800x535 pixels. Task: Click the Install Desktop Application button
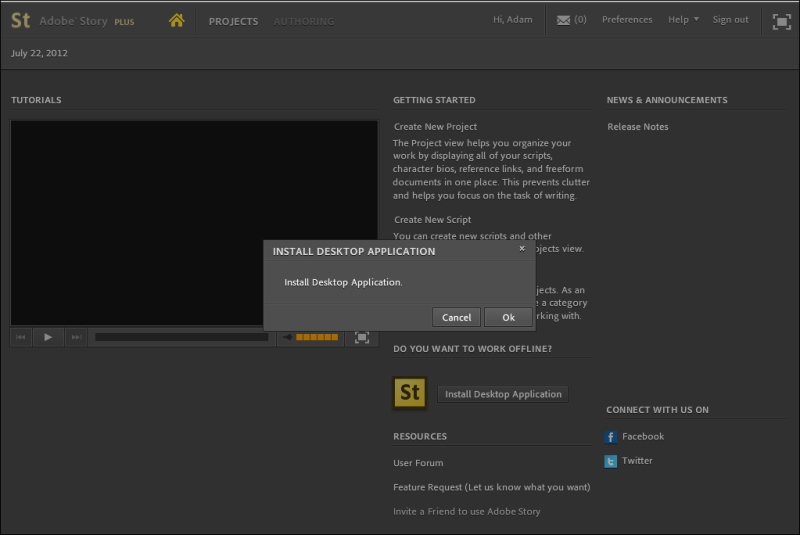(x=503, y=394)
